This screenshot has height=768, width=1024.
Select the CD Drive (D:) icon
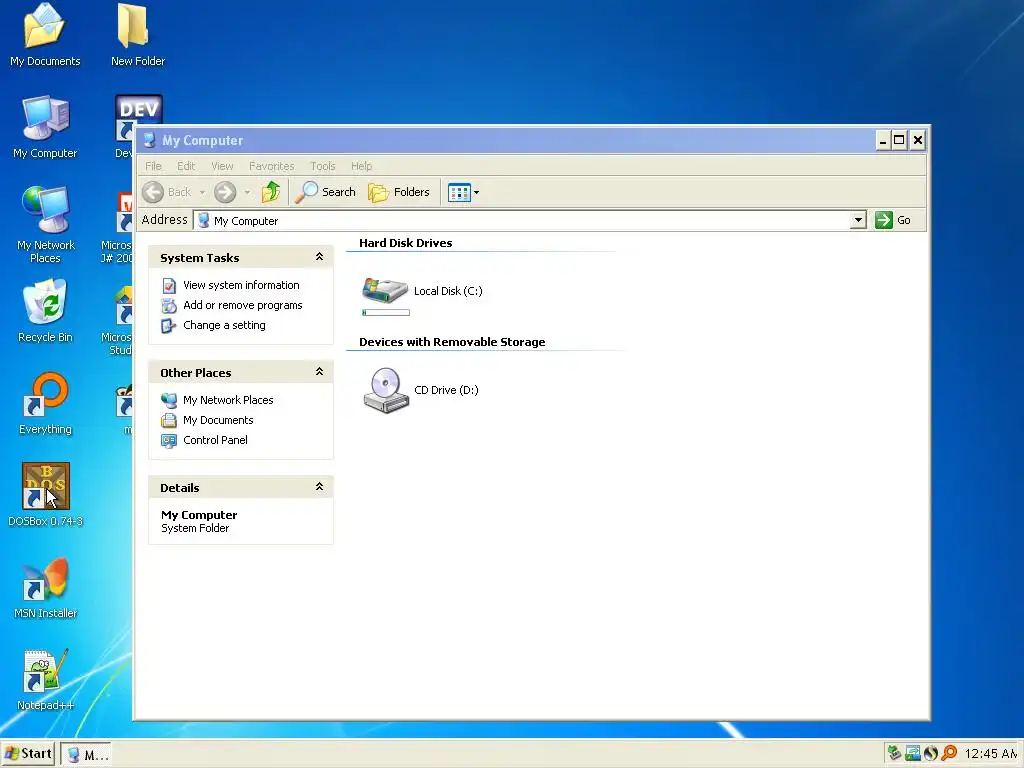pos(386,390)
